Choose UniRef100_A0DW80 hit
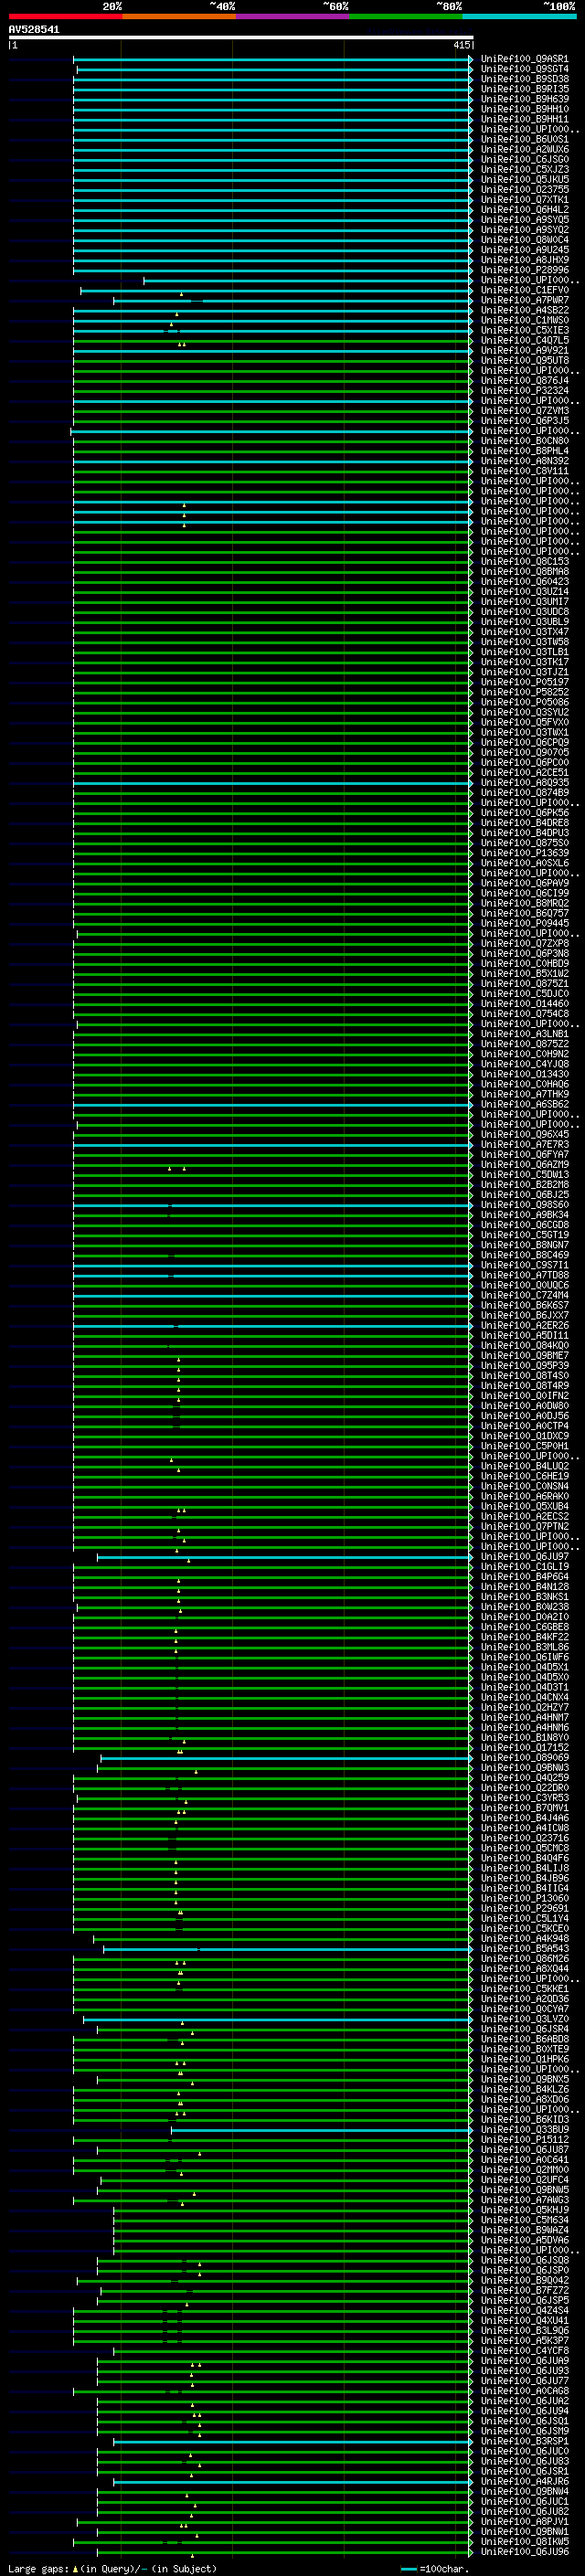The width and height of the screenshot is (585, 2576). click(x=524, y=1405)
